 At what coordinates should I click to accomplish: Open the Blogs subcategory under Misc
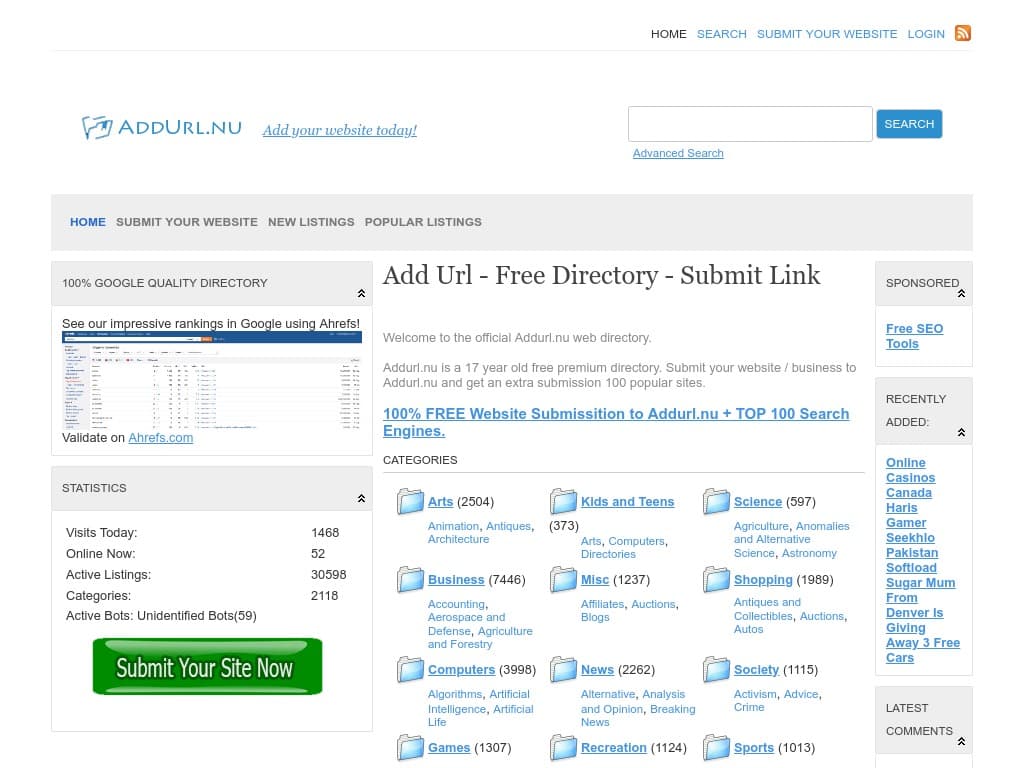595,617
